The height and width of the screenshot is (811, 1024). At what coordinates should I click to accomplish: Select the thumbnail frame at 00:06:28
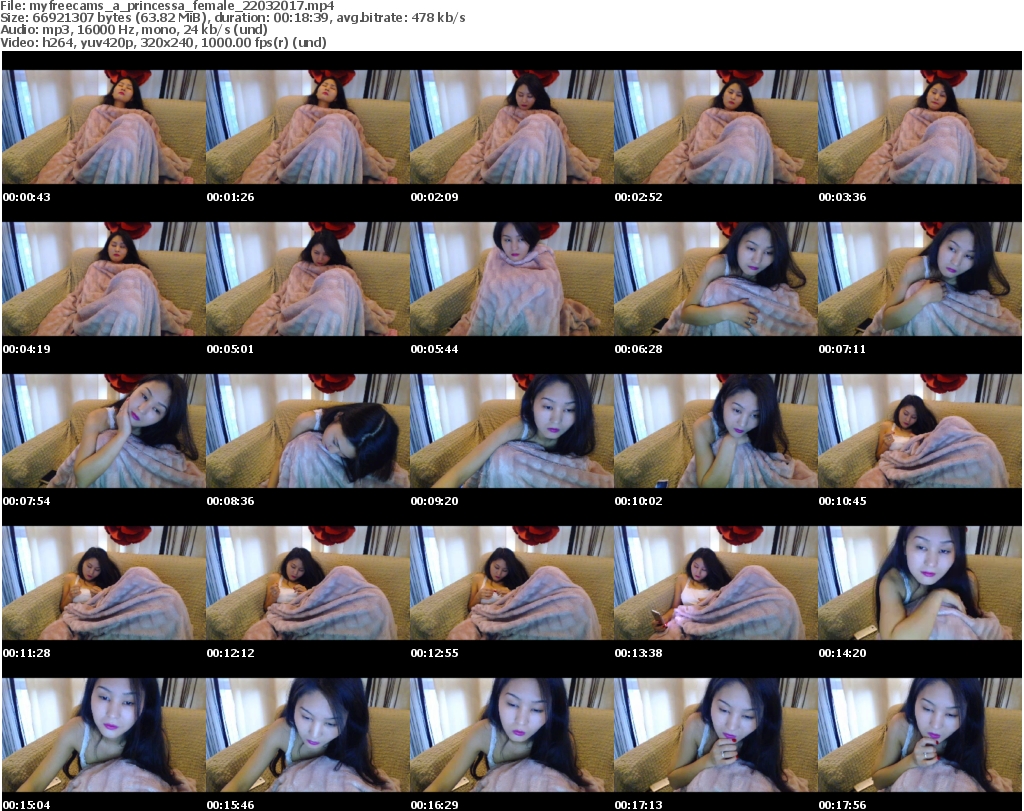(x=716, y=279)
